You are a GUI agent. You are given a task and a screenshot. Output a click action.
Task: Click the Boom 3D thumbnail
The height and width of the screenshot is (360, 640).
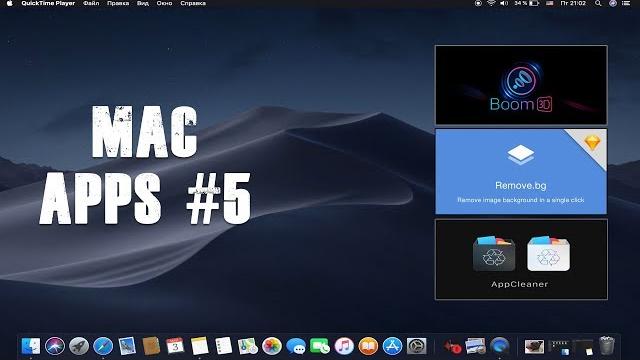(521, 85)
